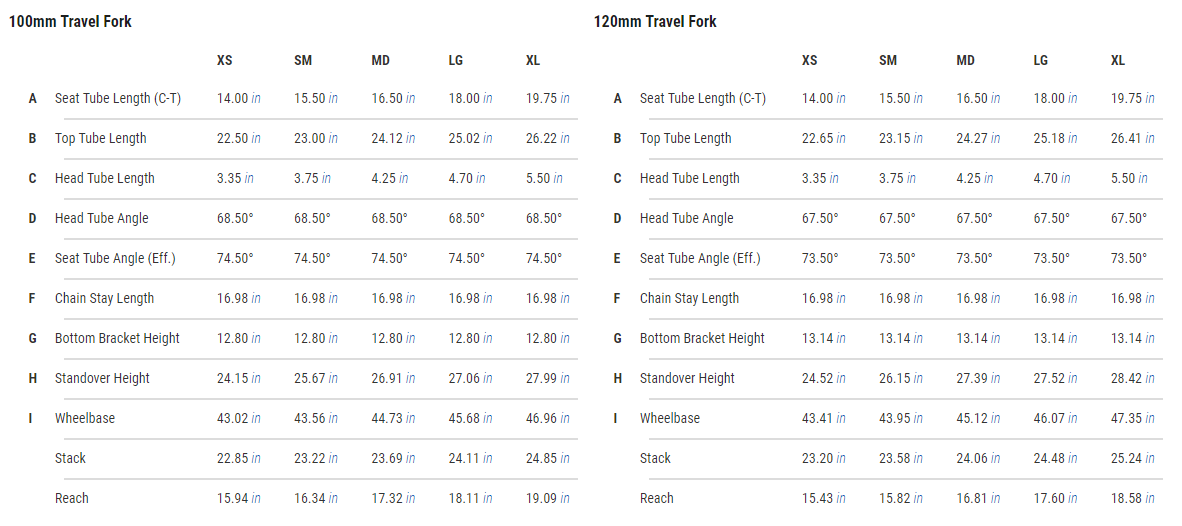Select XS column header in 100mm table
The height and width of the screenshot is (526, 1182).
click(224, 60)
